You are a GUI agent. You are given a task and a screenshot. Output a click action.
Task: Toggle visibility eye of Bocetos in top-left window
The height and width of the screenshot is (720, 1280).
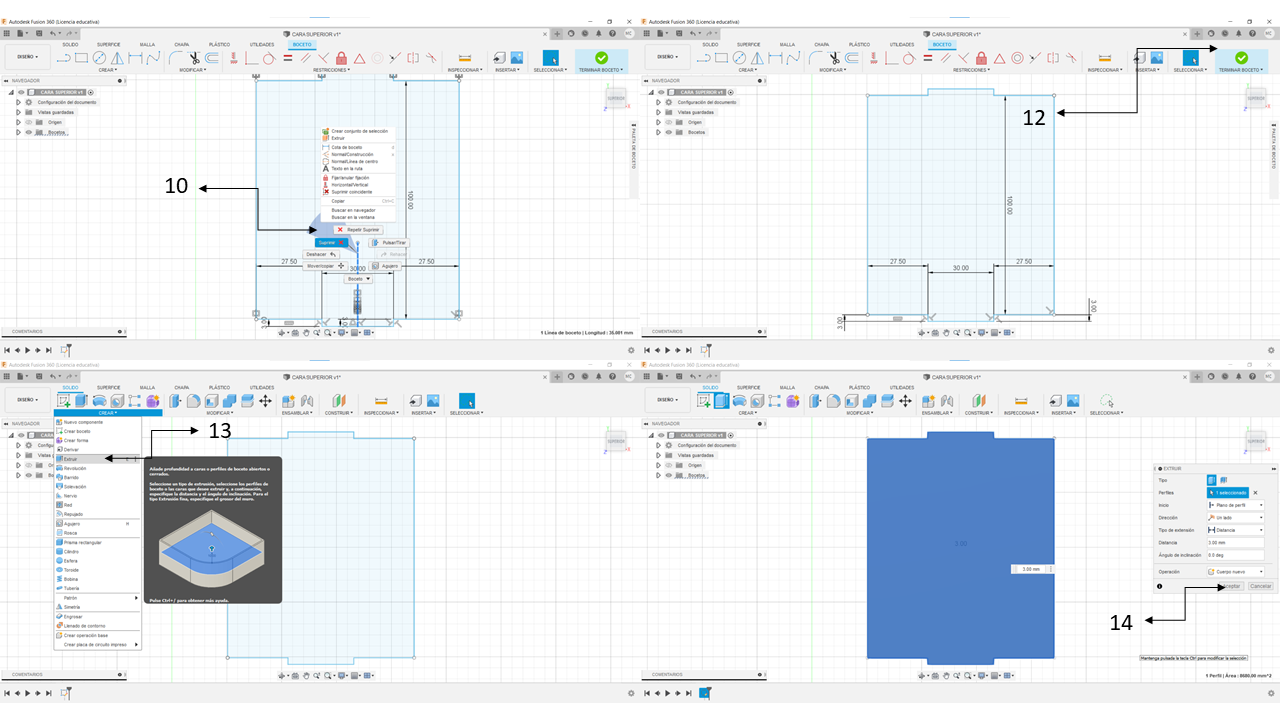(x=28, y=132)
